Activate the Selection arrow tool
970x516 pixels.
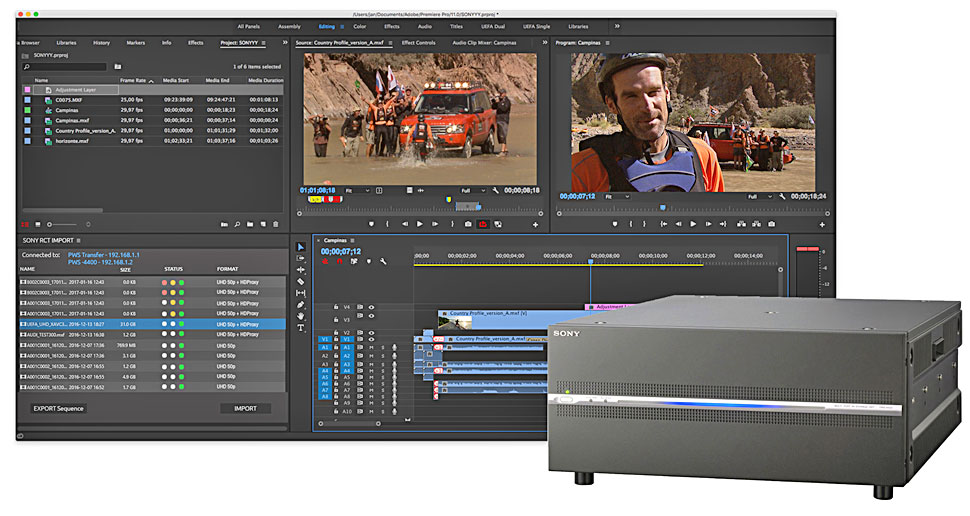301,246
